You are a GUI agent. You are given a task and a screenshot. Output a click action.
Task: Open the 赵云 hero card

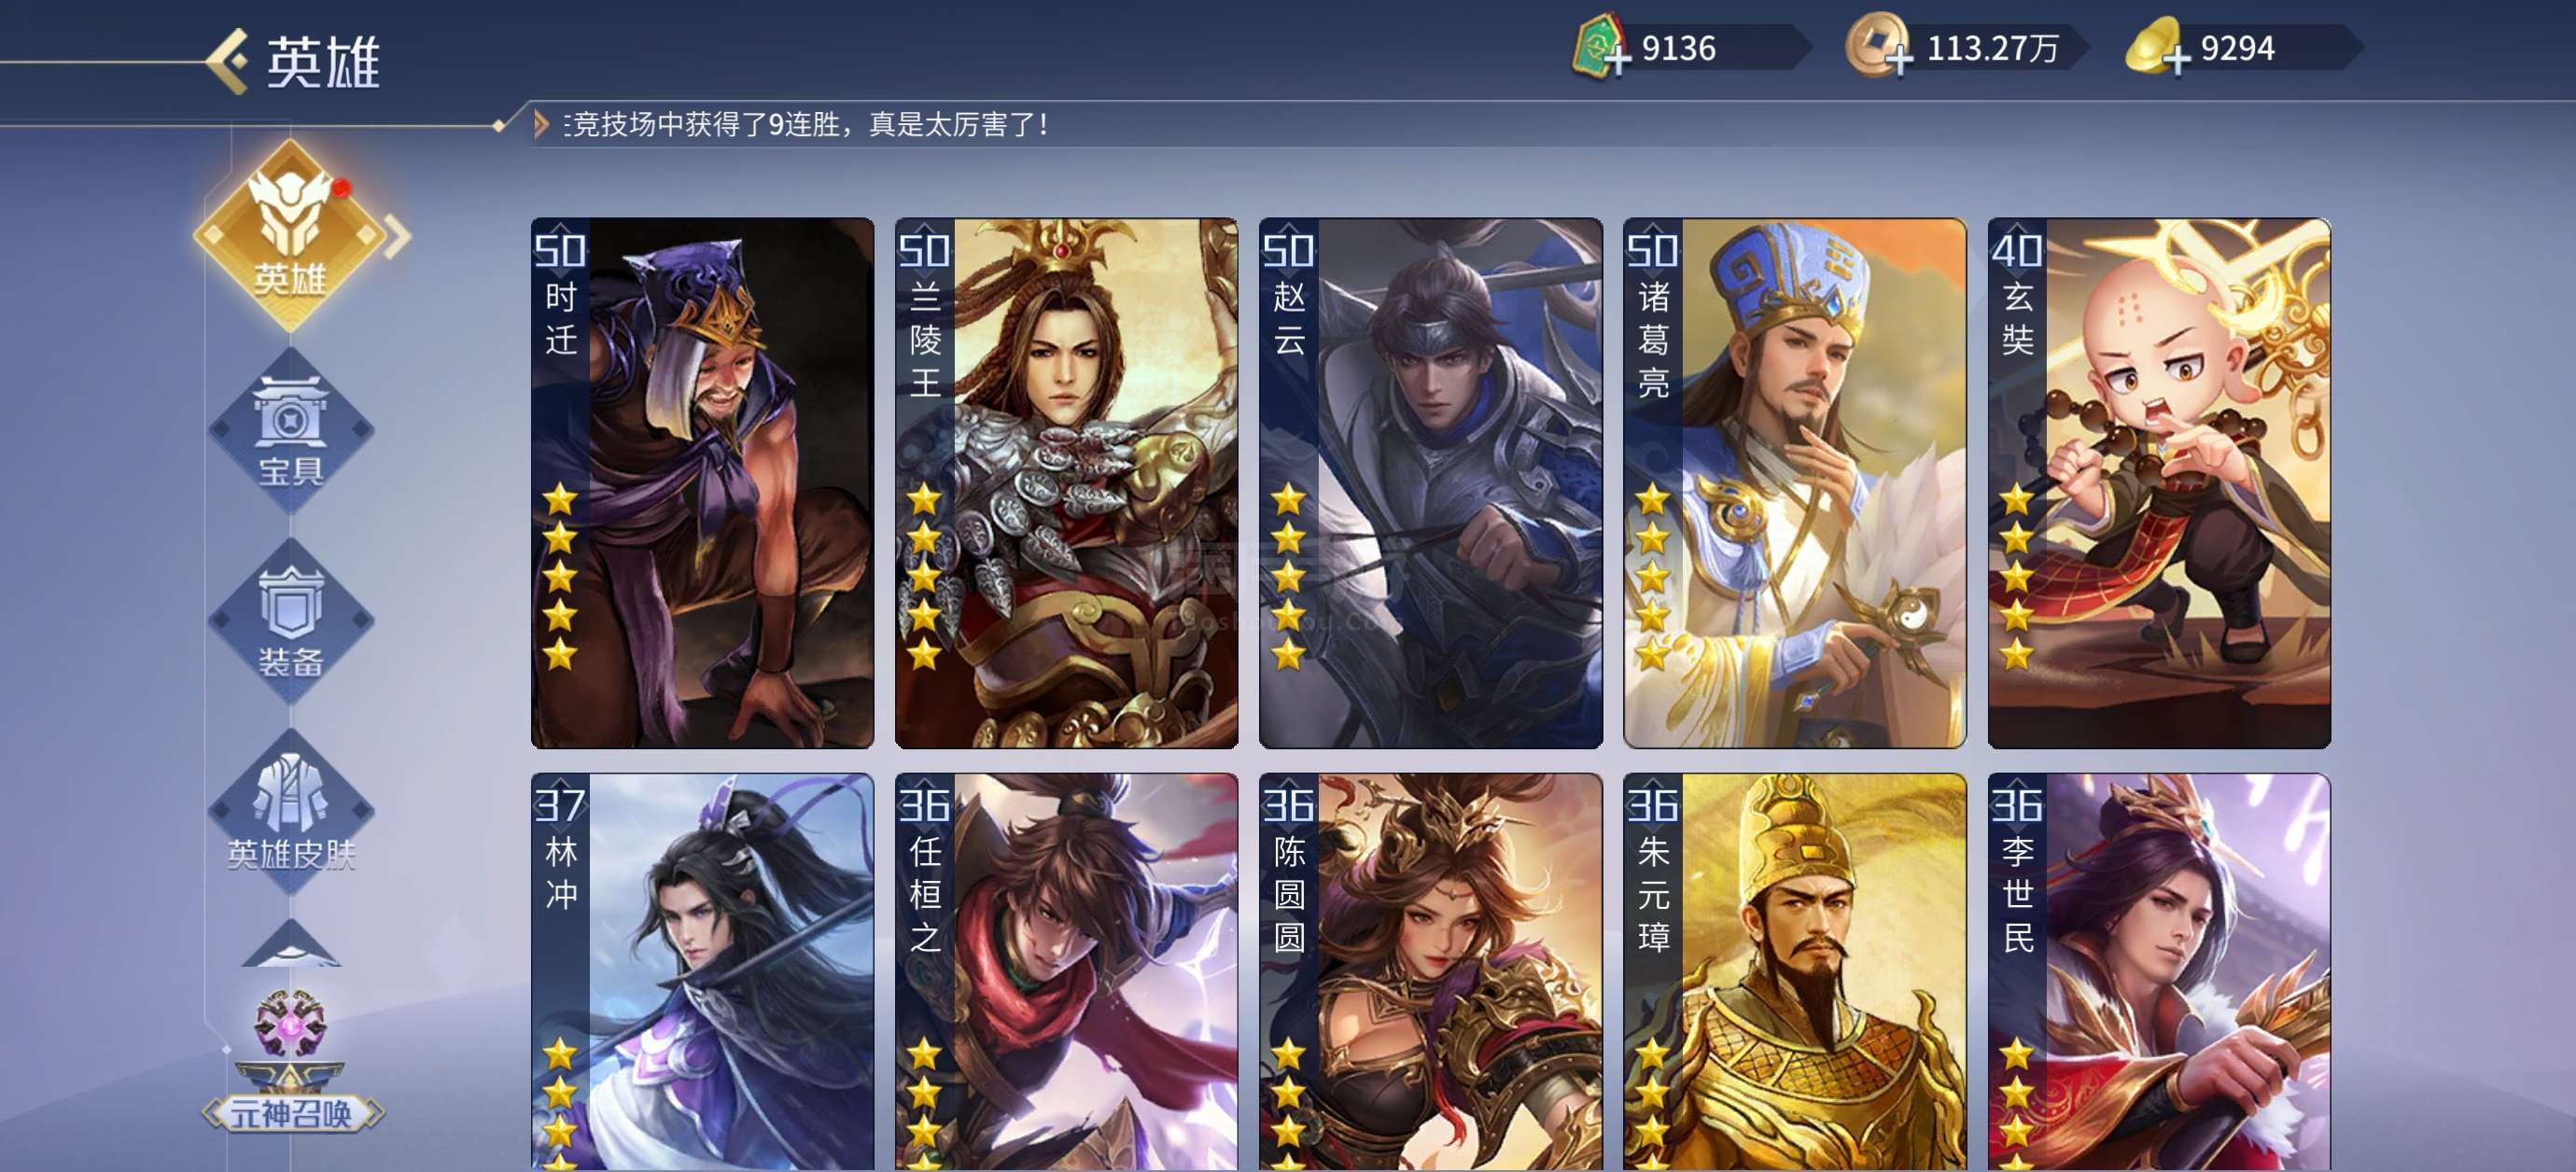[x=1430, y=483]
